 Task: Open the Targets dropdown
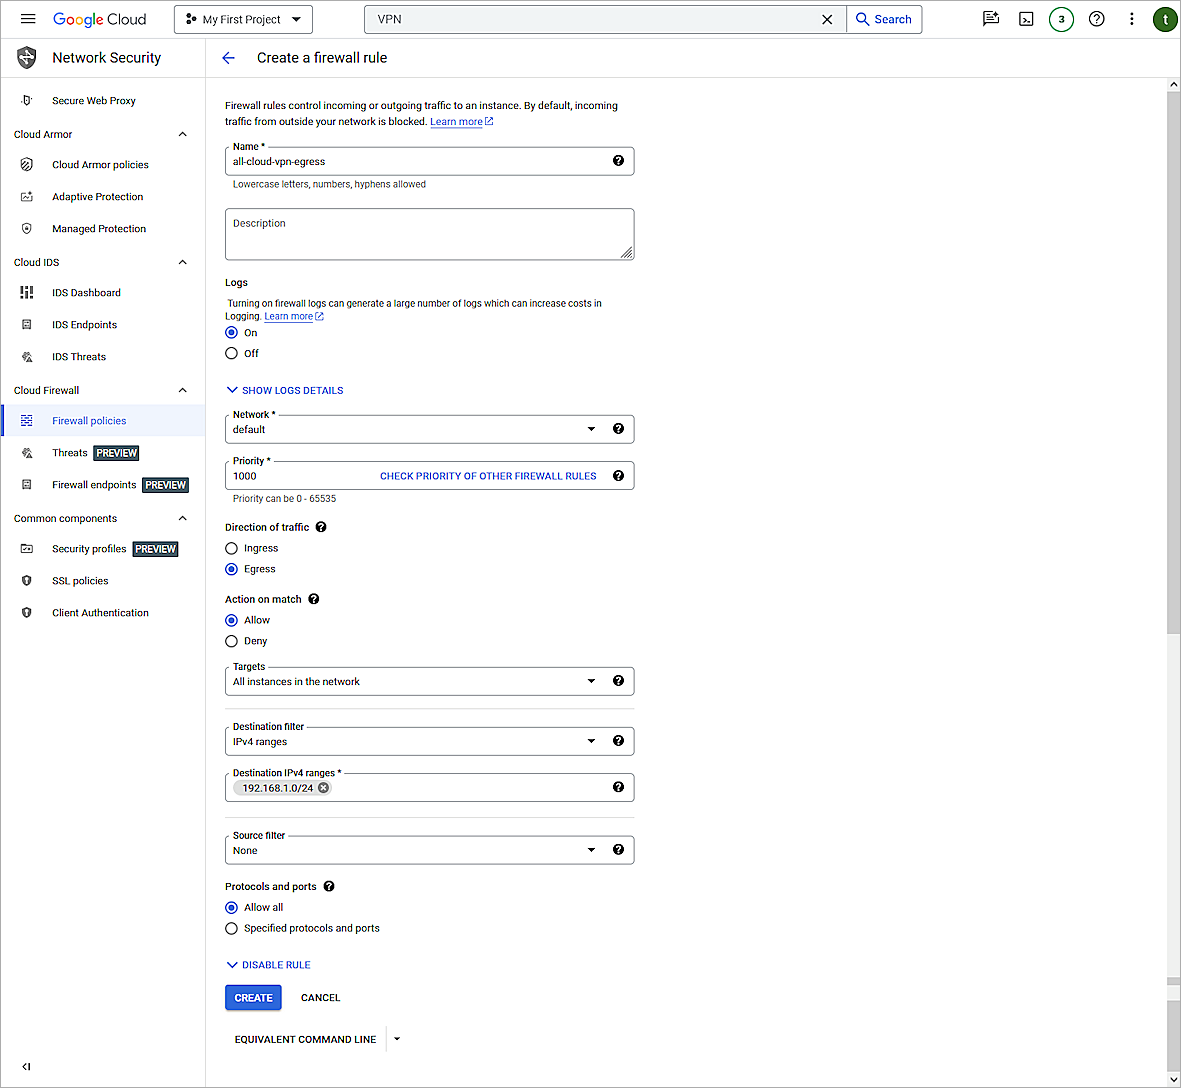point(590,680)
